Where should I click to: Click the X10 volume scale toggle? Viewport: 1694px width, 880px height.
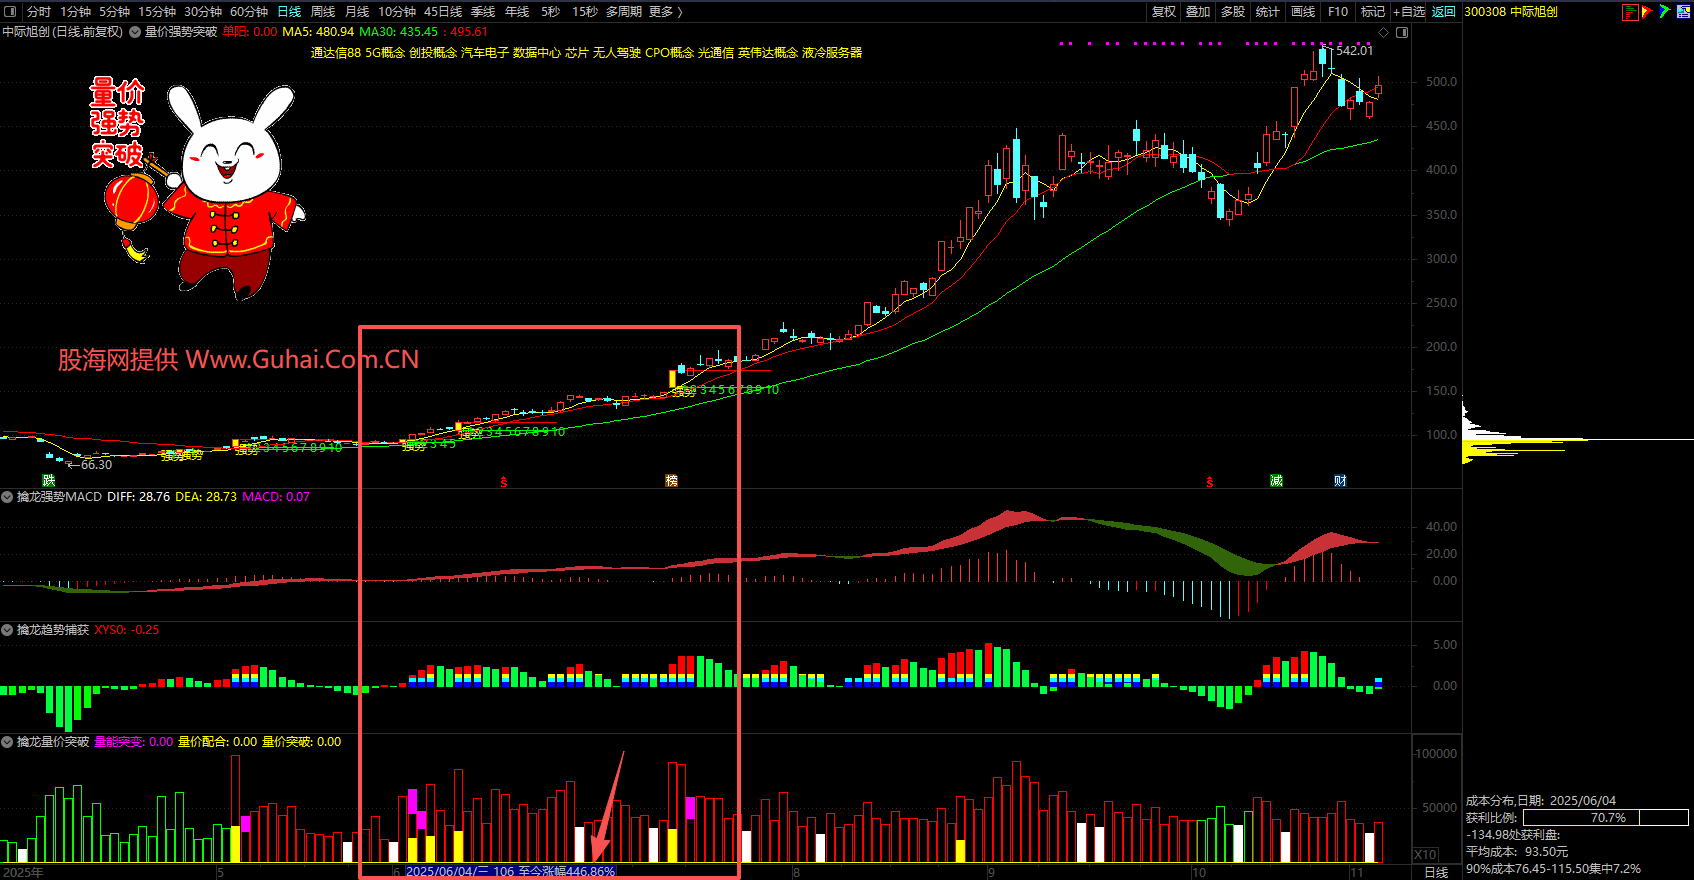point(1425,855)
